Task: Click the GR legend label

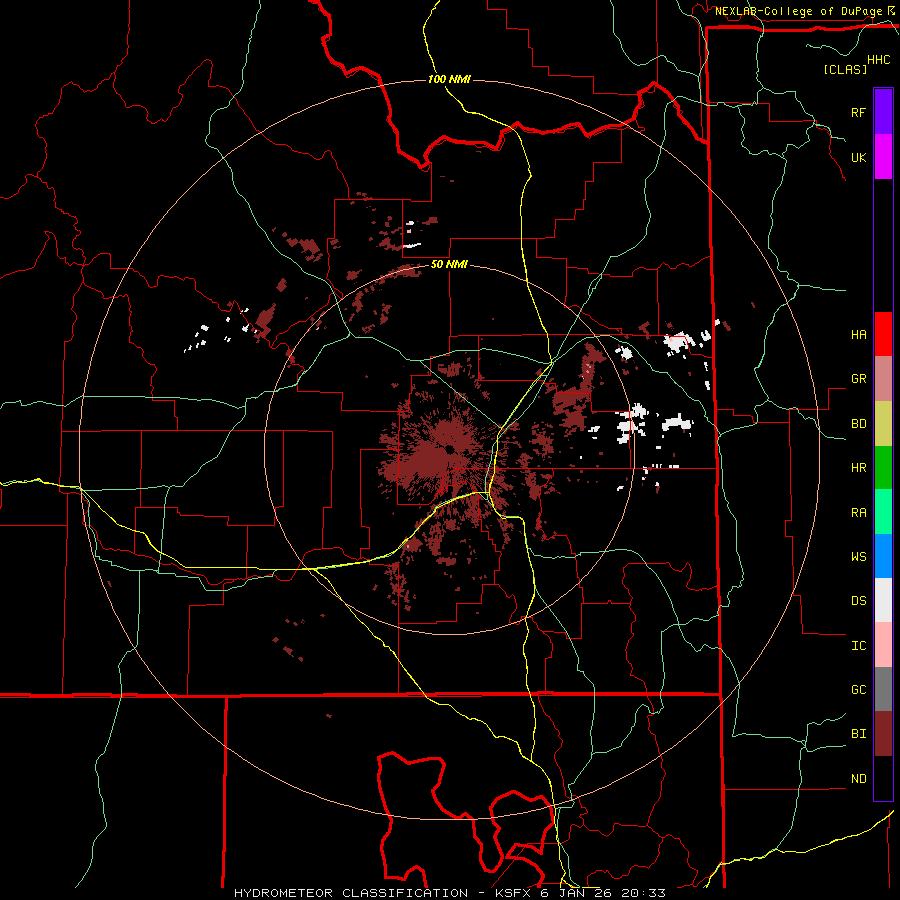Action: point(858,379)
